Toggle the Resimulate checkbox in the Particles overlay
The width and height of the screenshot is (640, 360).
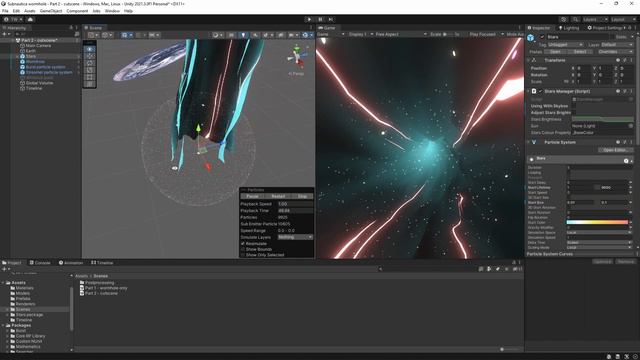coord(243,244)
